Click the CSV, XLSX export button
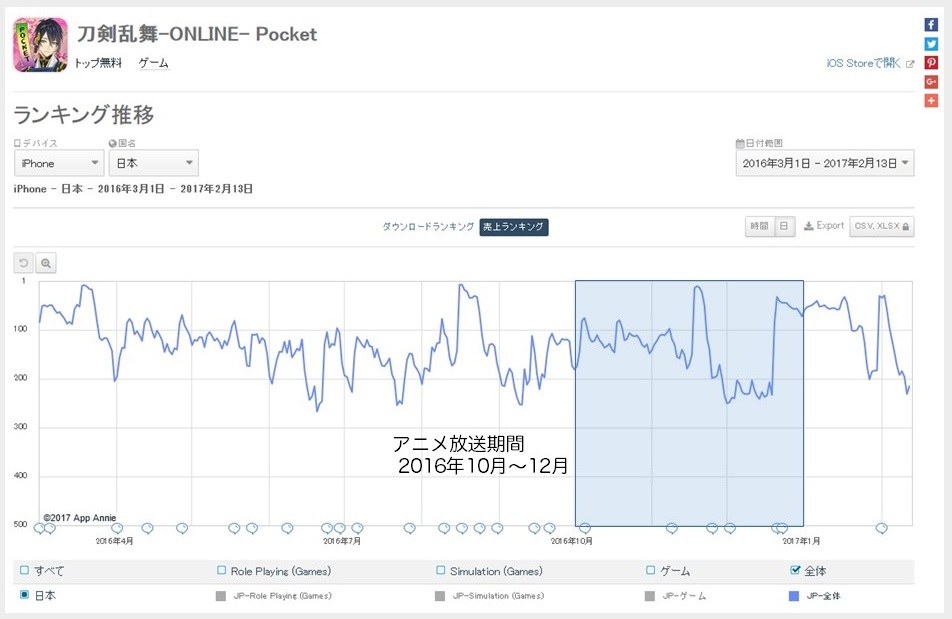Image resolution: width=952 pixels, height=619 pixels. pos(882,226)
